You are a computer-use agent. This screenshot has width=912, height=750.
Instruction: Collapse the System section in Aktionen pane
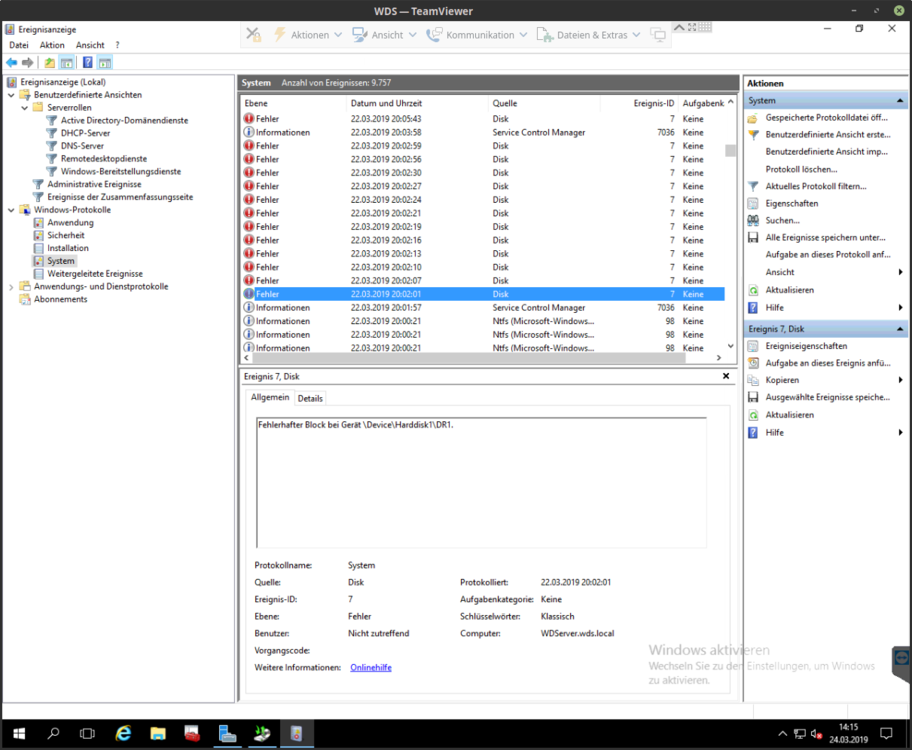(x=900, y=101)
